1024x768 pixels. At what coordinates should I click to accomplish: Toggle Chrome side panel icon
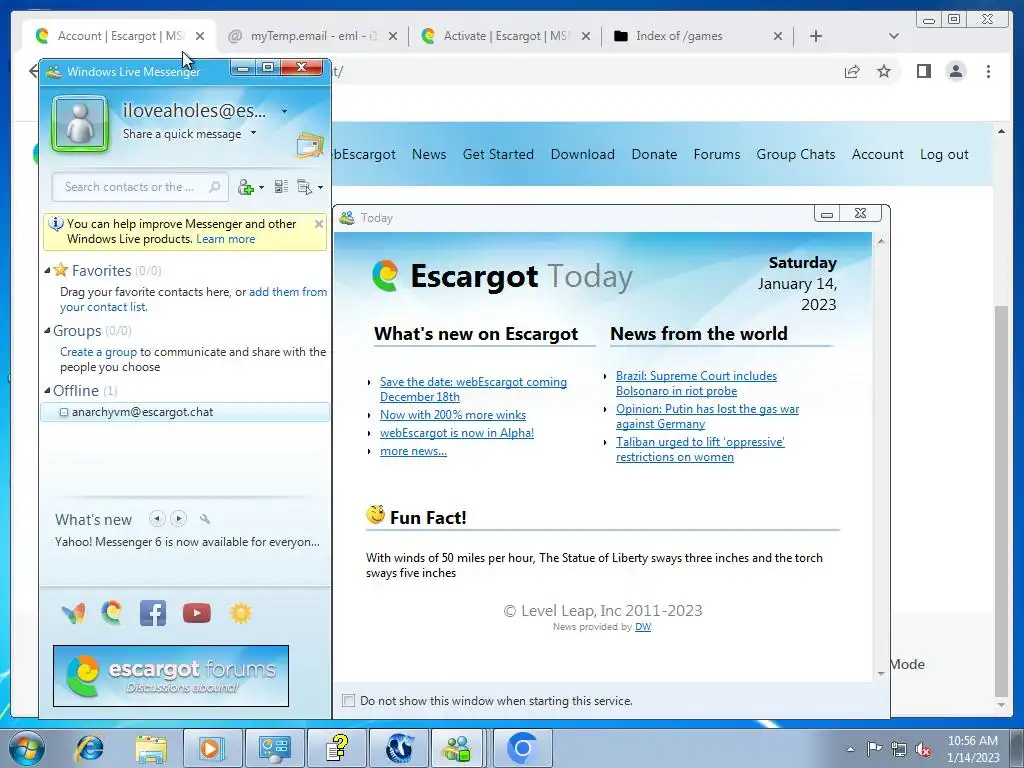923,71
